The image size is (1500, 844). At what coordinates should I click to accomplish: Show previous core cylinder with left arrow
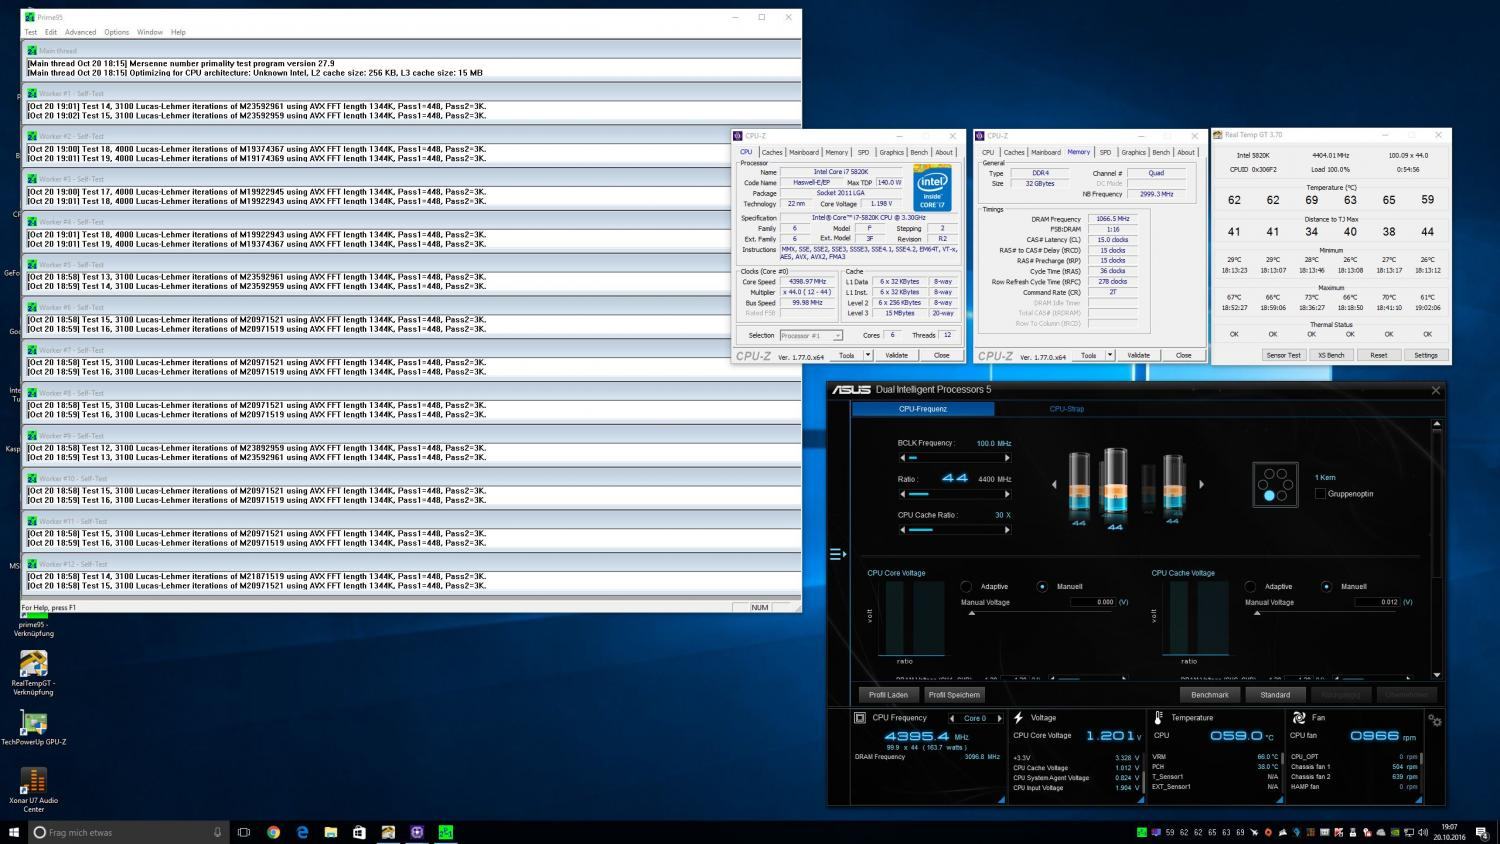1054,485
